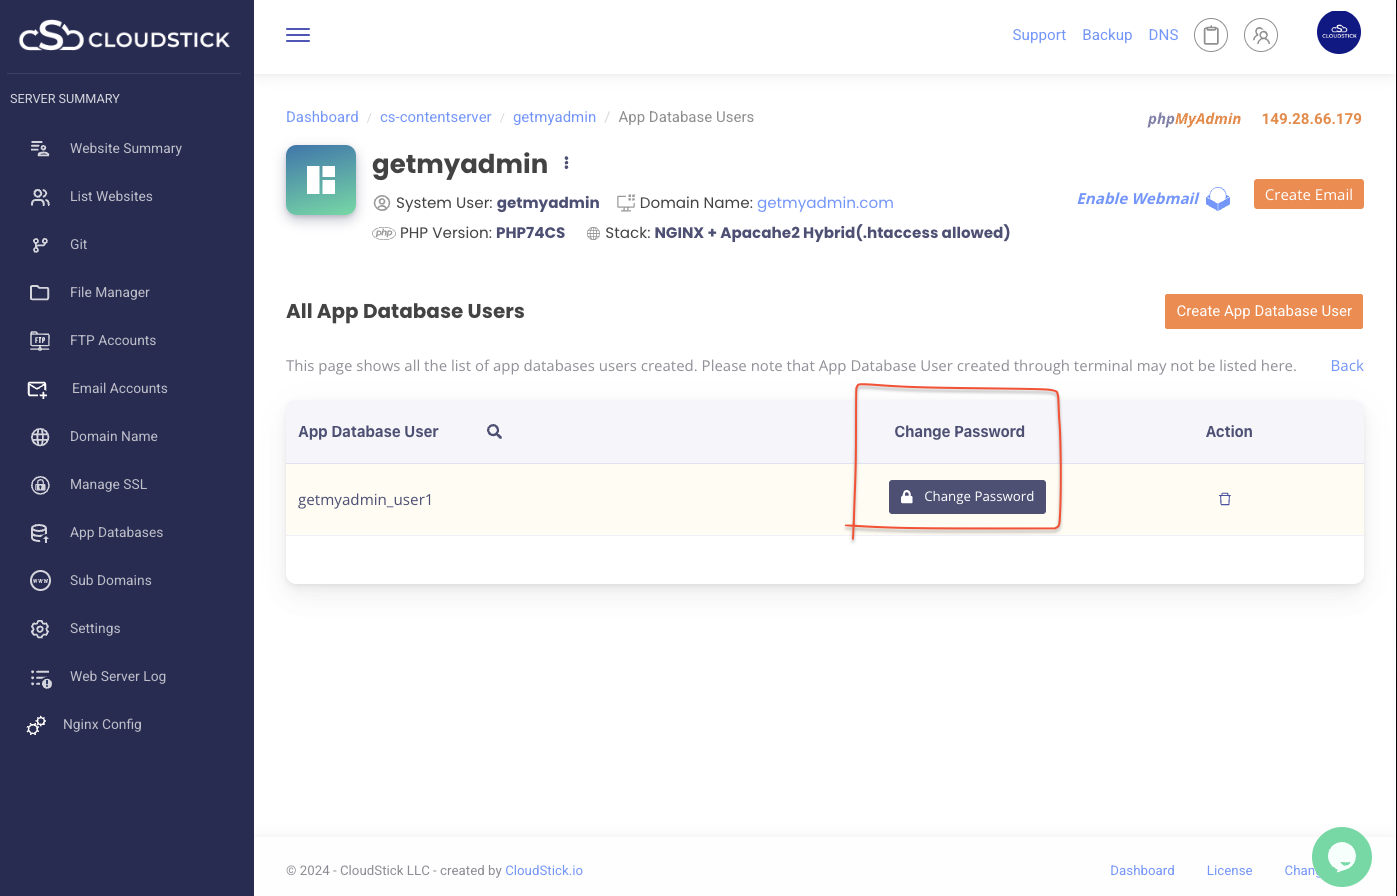
Task: Open the three-dot menu next to getmyadmin
Action: tap(567, 163)
